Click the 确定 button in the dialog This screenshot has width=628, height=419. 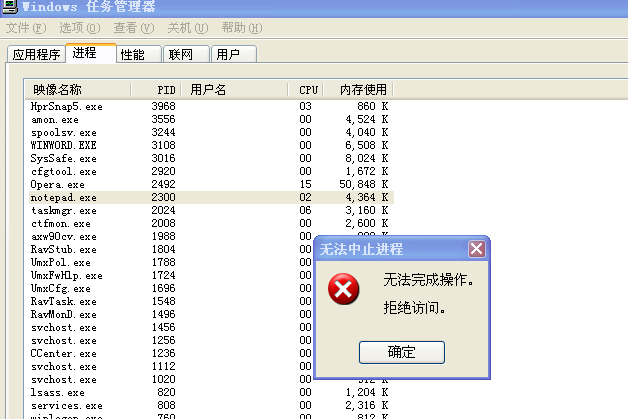pos(402,352)
